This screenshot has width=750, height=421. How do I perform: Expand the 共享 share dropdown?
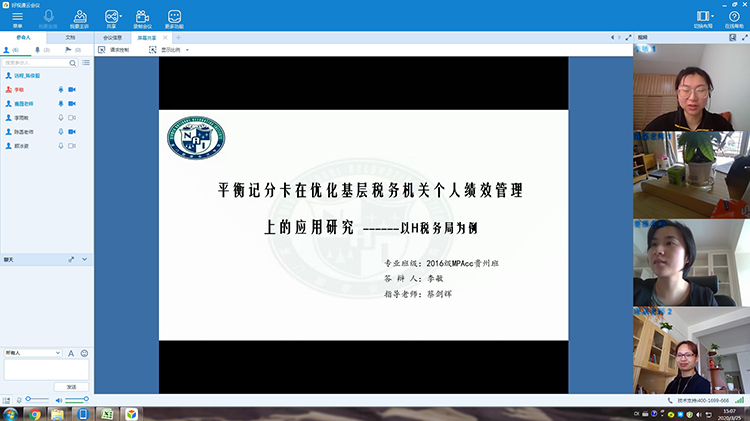(120, 16)
